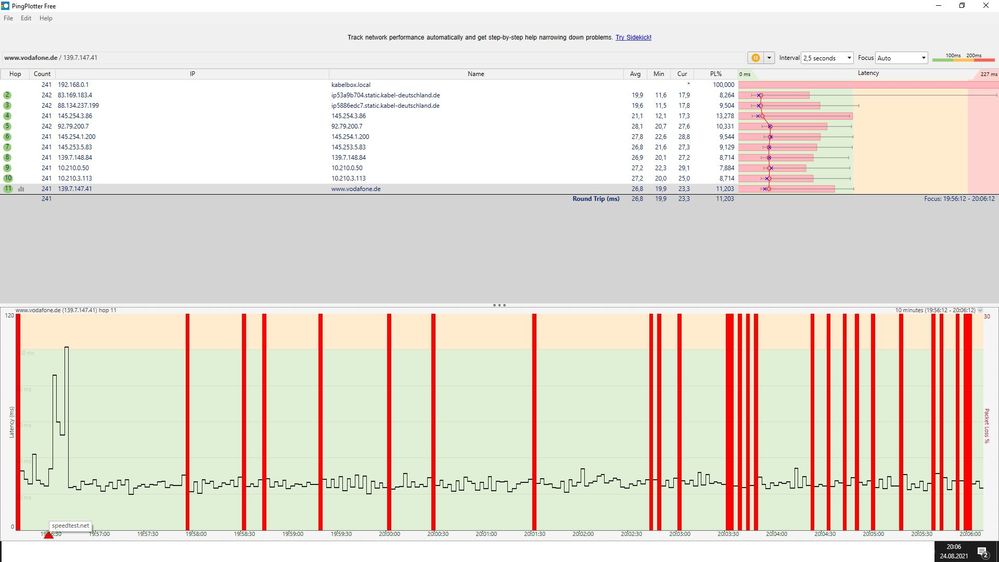
Task: Select the 88.134.237.199 IP cell
Action: click(x=78, y=106)
